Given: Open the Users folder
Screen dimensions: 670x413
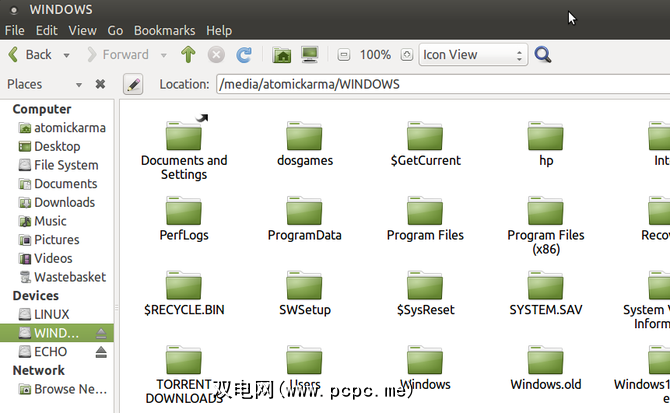Looking at the screenshot, I should tap(304, 360).
